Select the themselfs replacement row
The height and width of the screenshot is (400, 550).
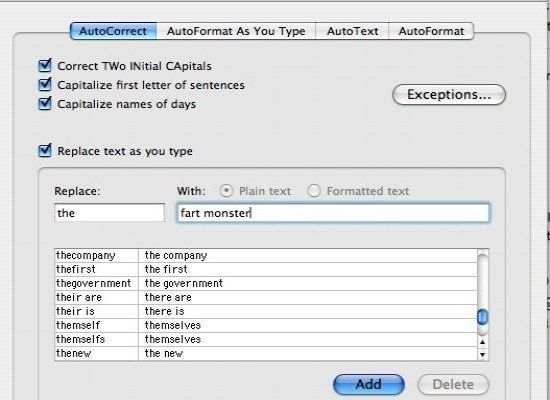point(266,340)
